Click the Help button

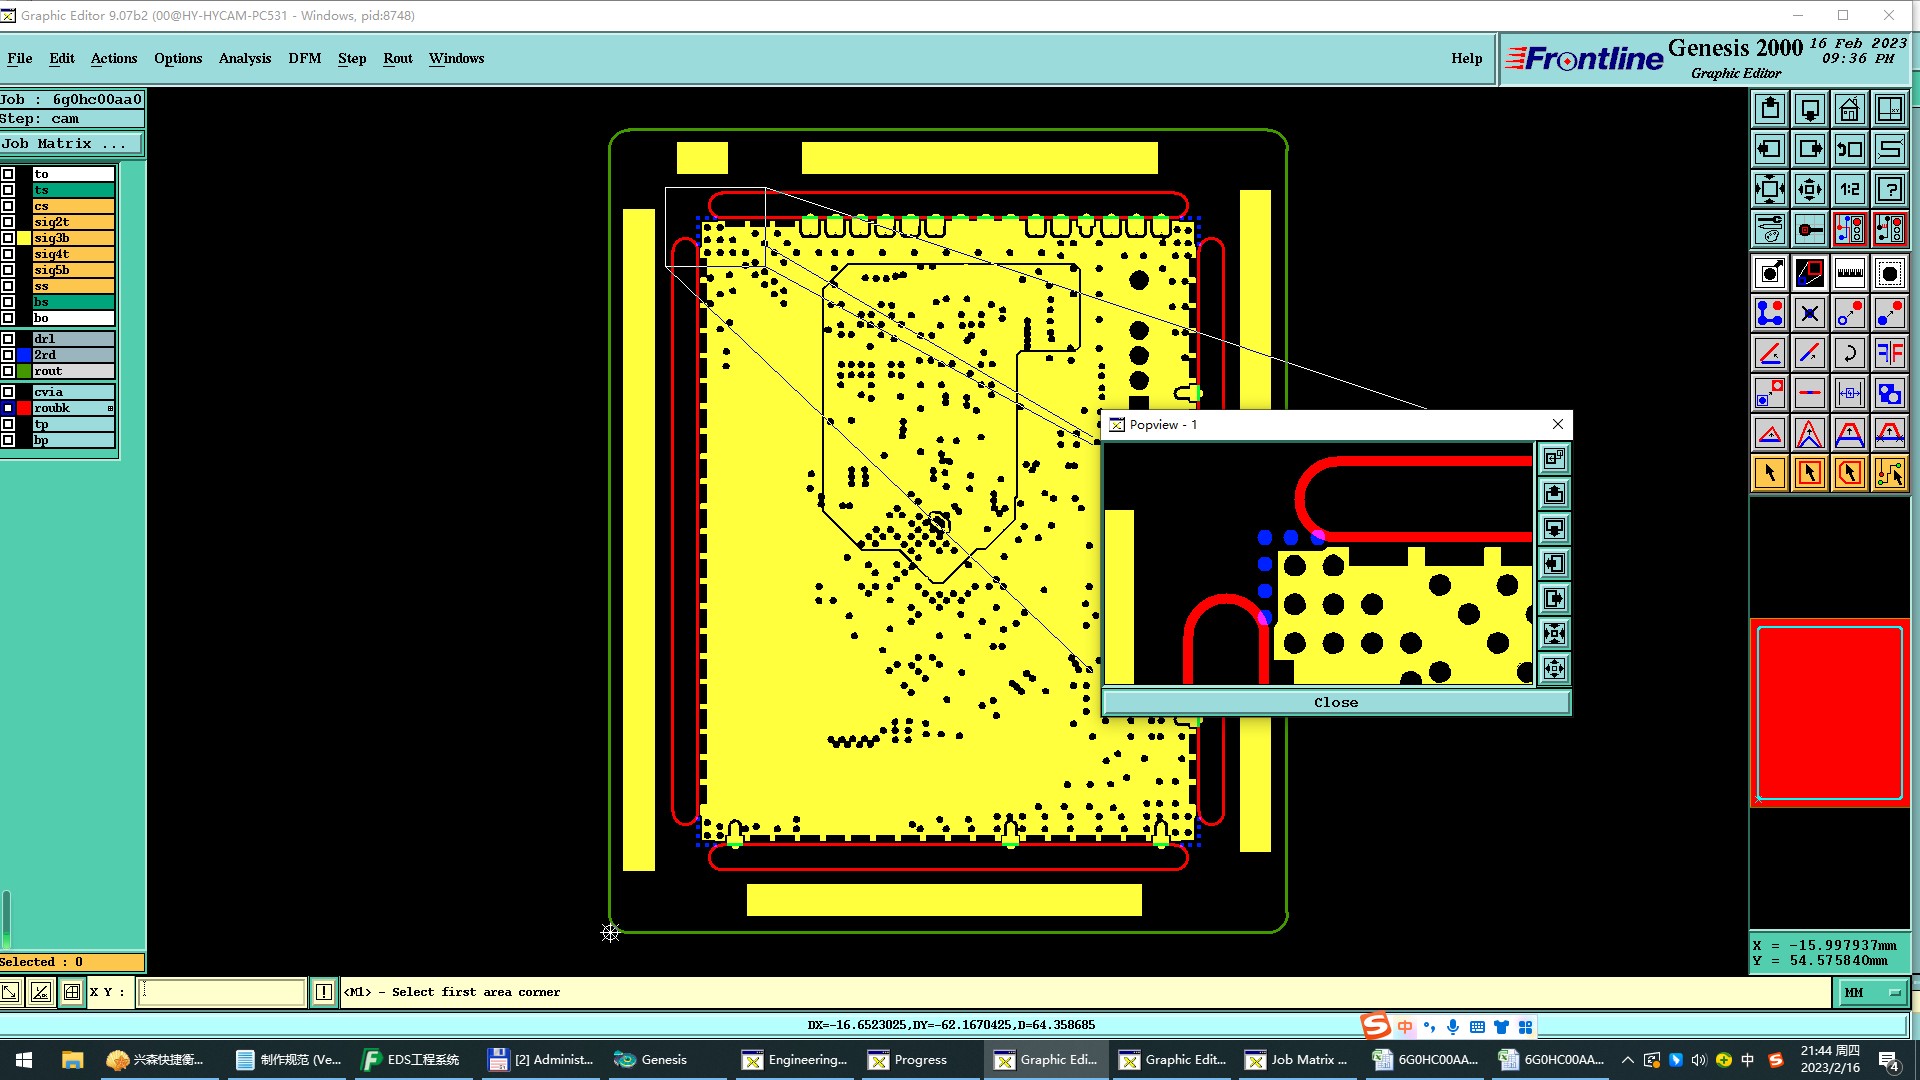[1466, 58]
